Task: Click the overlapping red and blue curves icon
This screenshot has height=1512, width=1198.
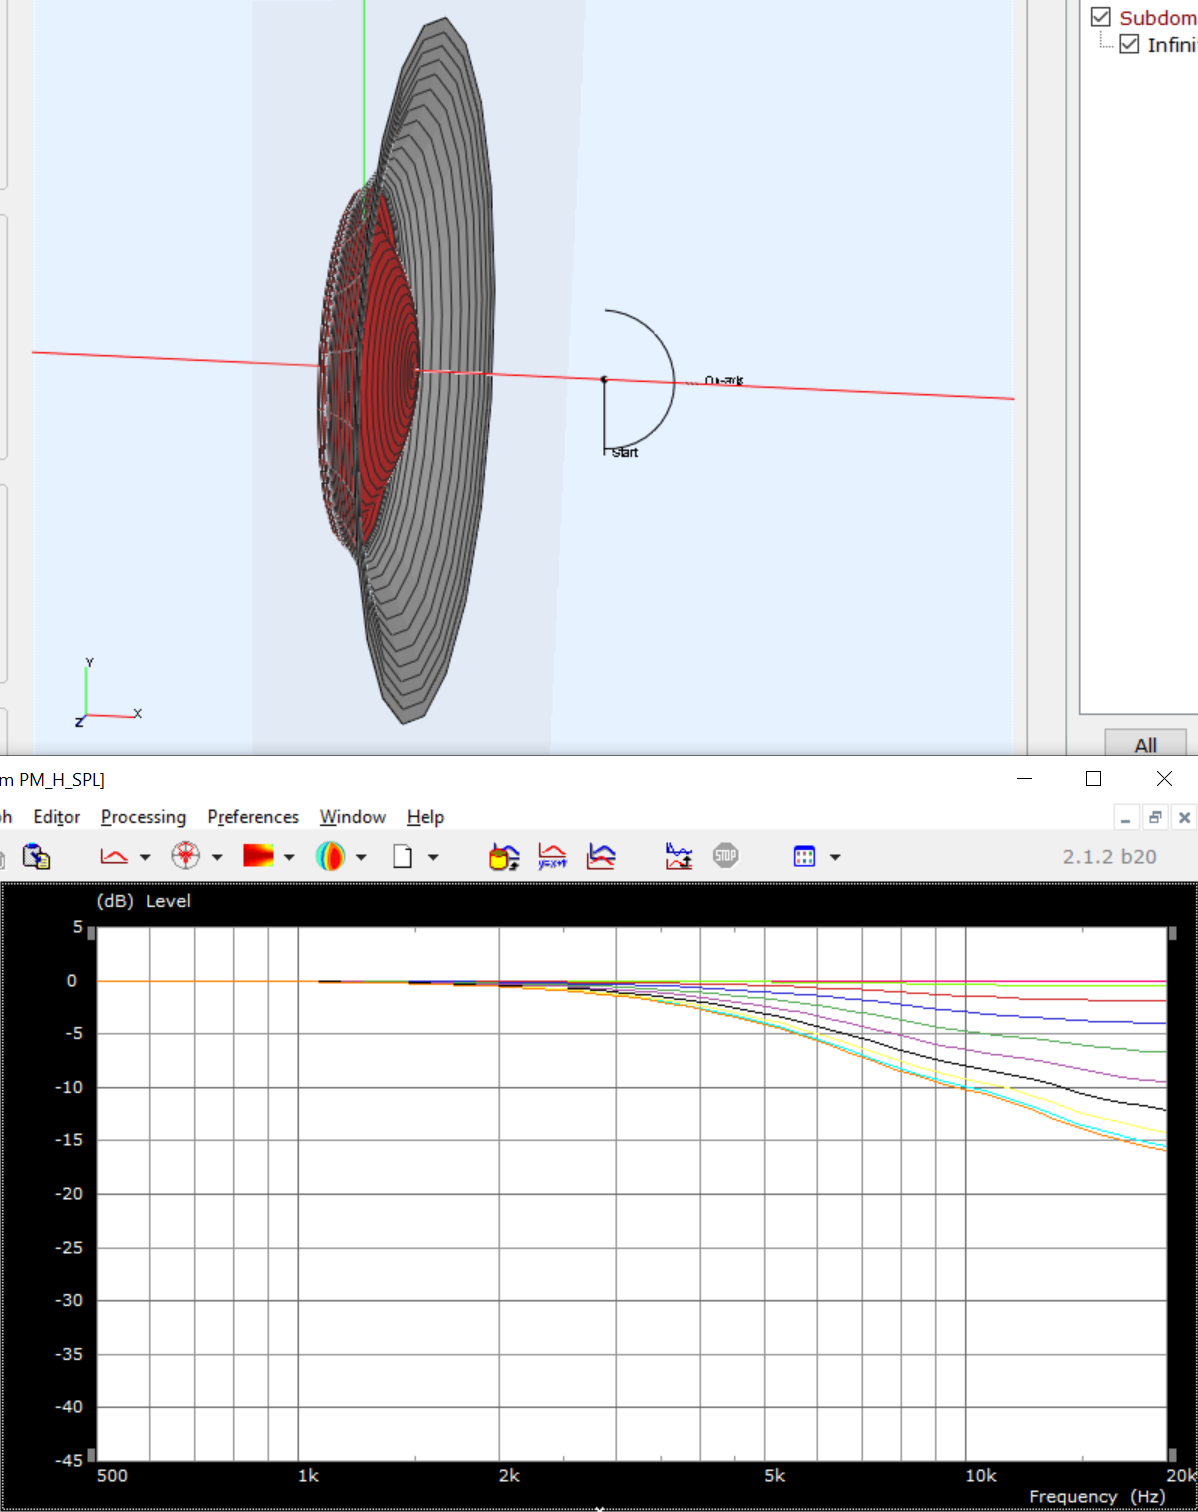Action: pos(601,857)
